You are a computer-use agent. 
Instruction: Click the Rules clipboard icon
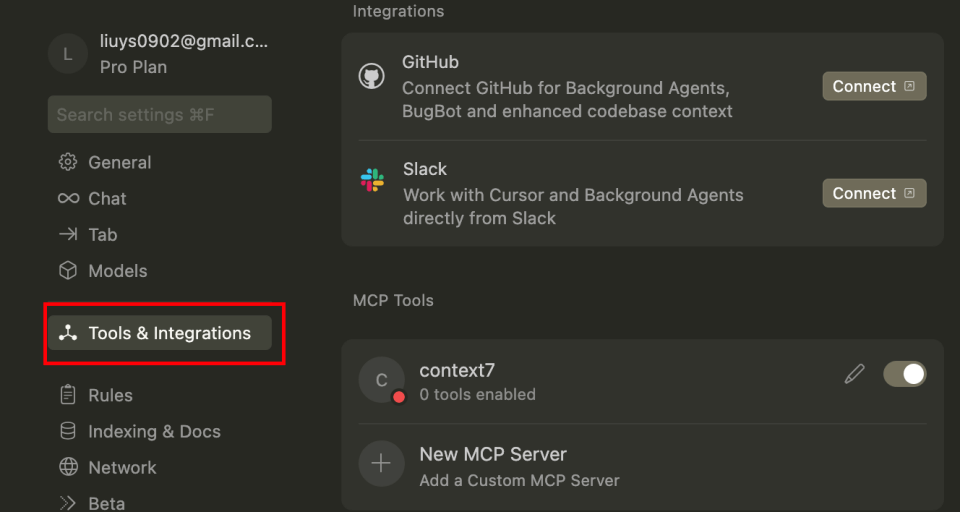[68, 395]
